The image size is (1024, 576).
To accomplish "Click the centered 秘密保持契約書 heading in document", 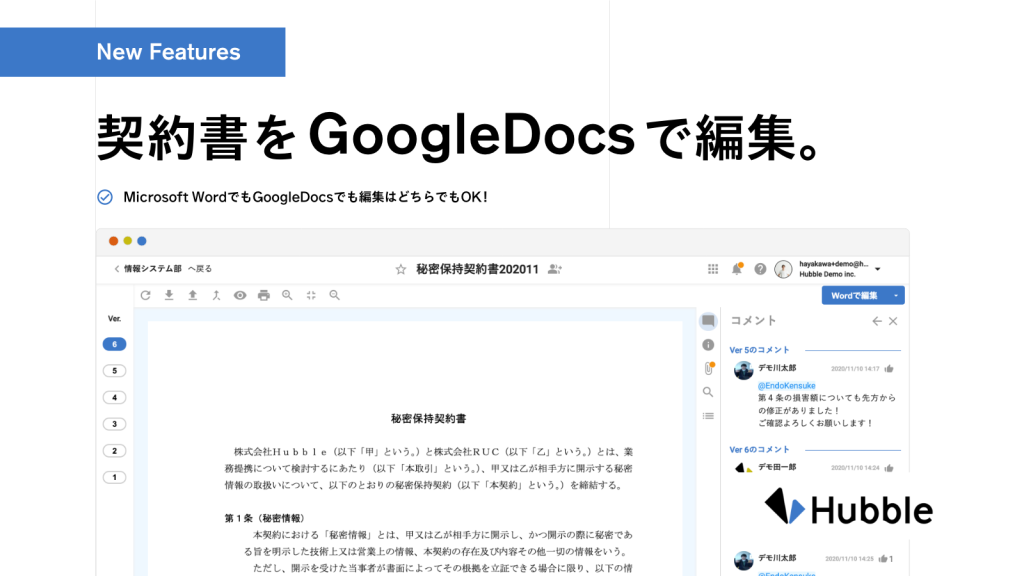I will tap(428, 419).
